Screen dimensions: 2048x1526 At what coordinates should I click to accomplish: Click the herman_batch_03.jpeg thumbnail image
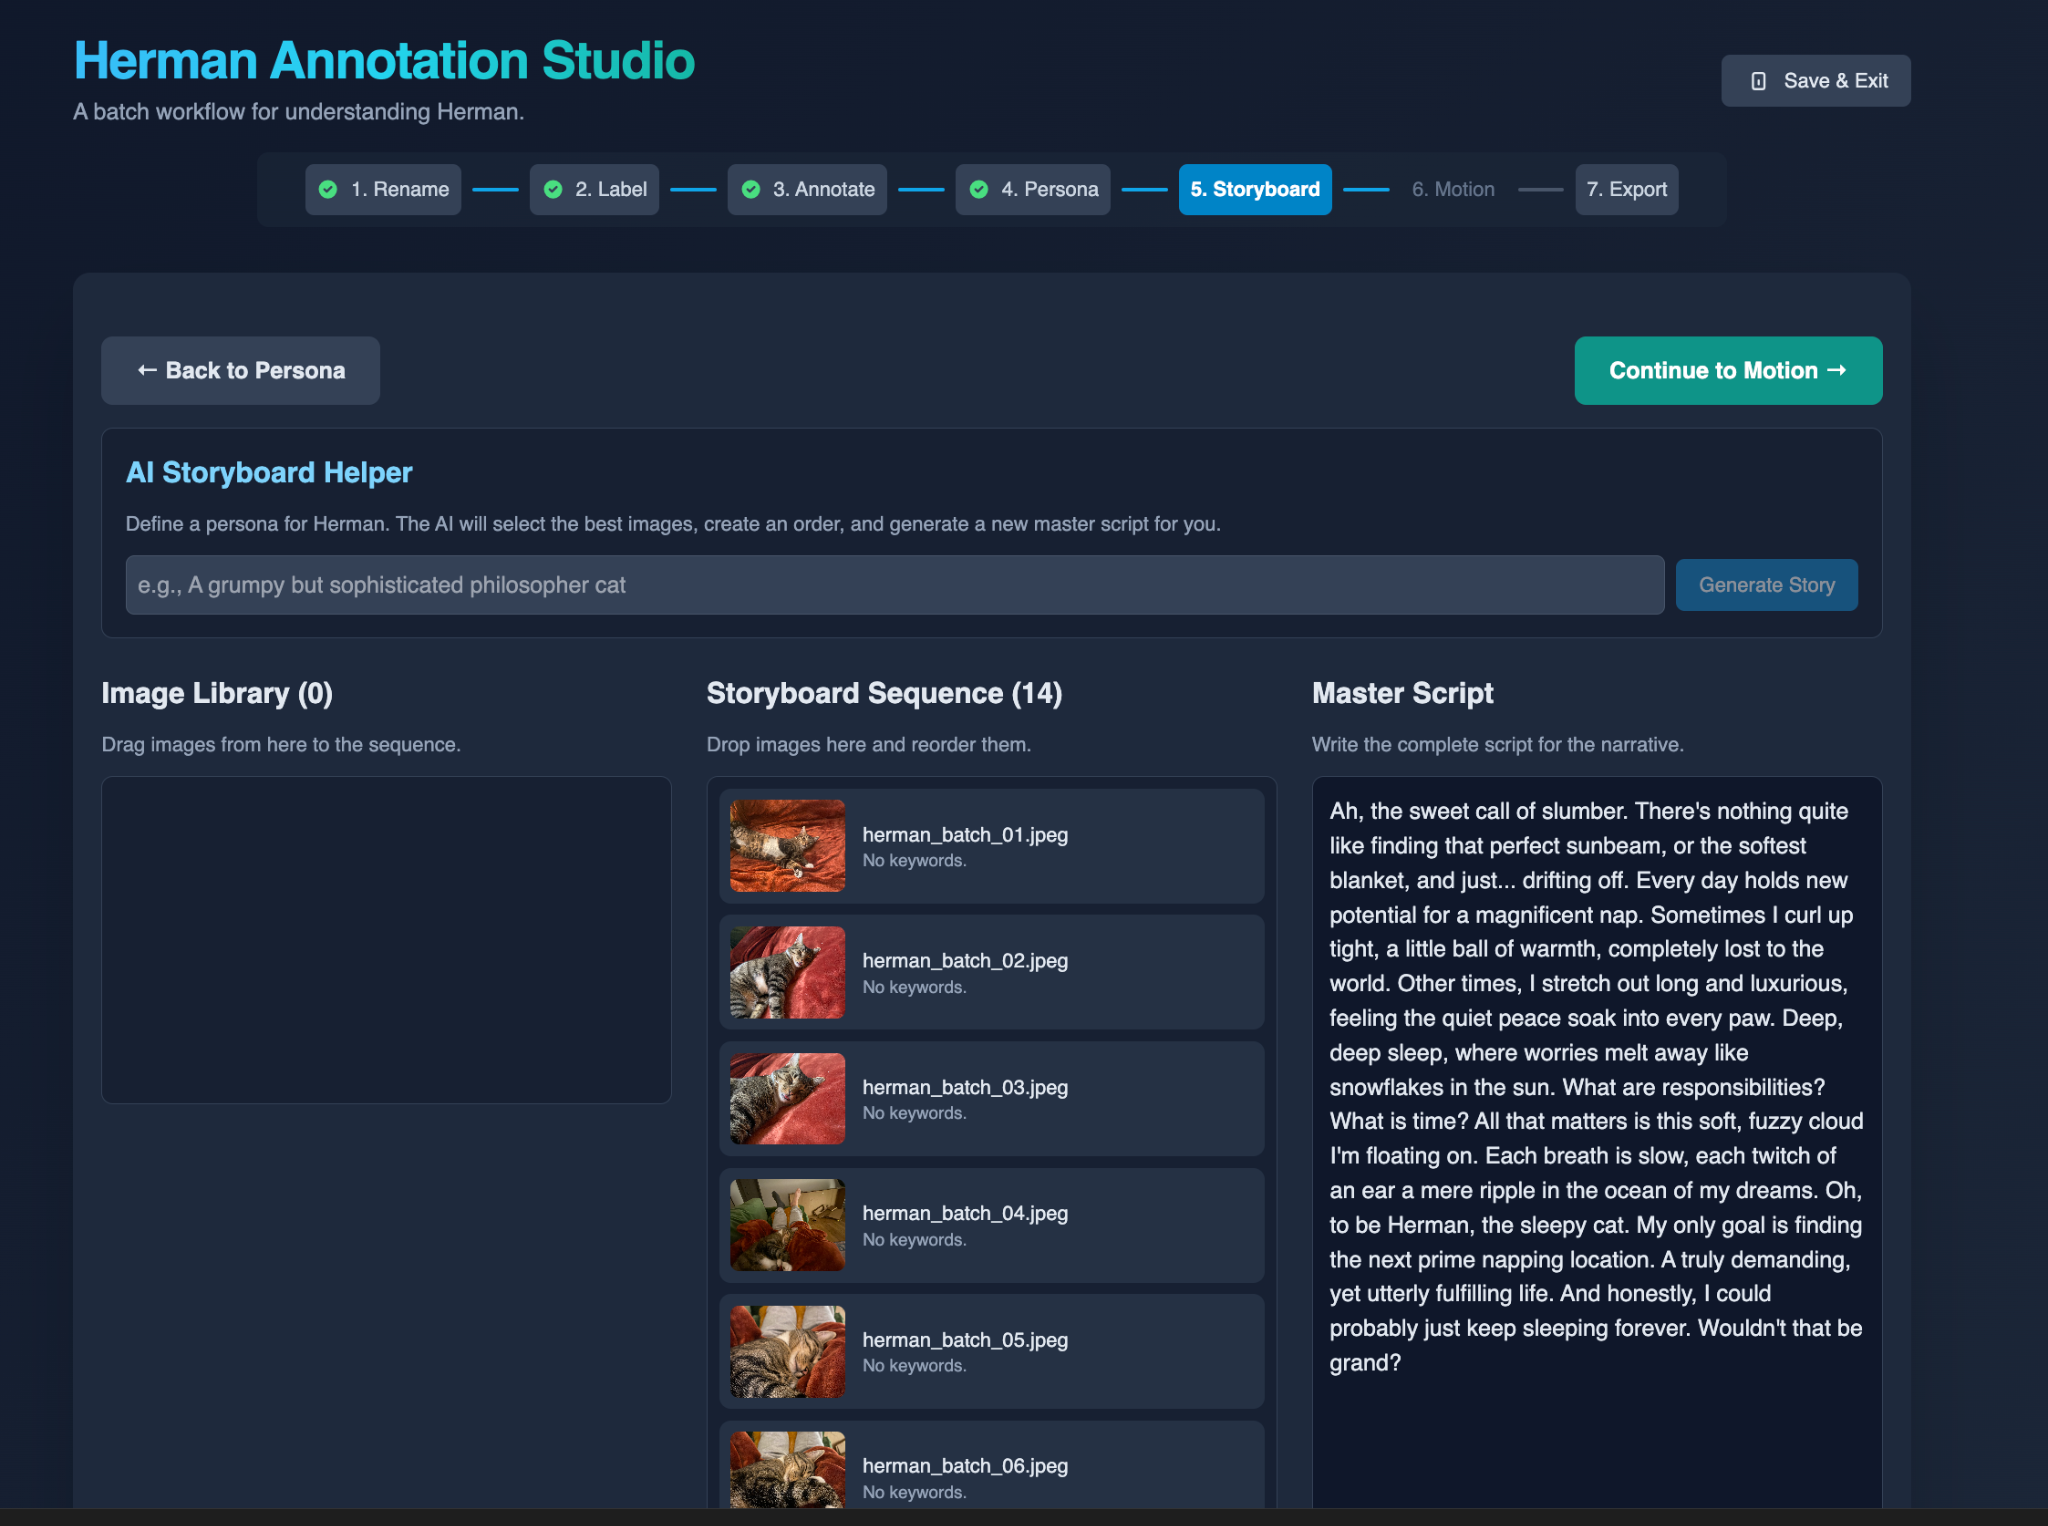[x=787, y=1098]
